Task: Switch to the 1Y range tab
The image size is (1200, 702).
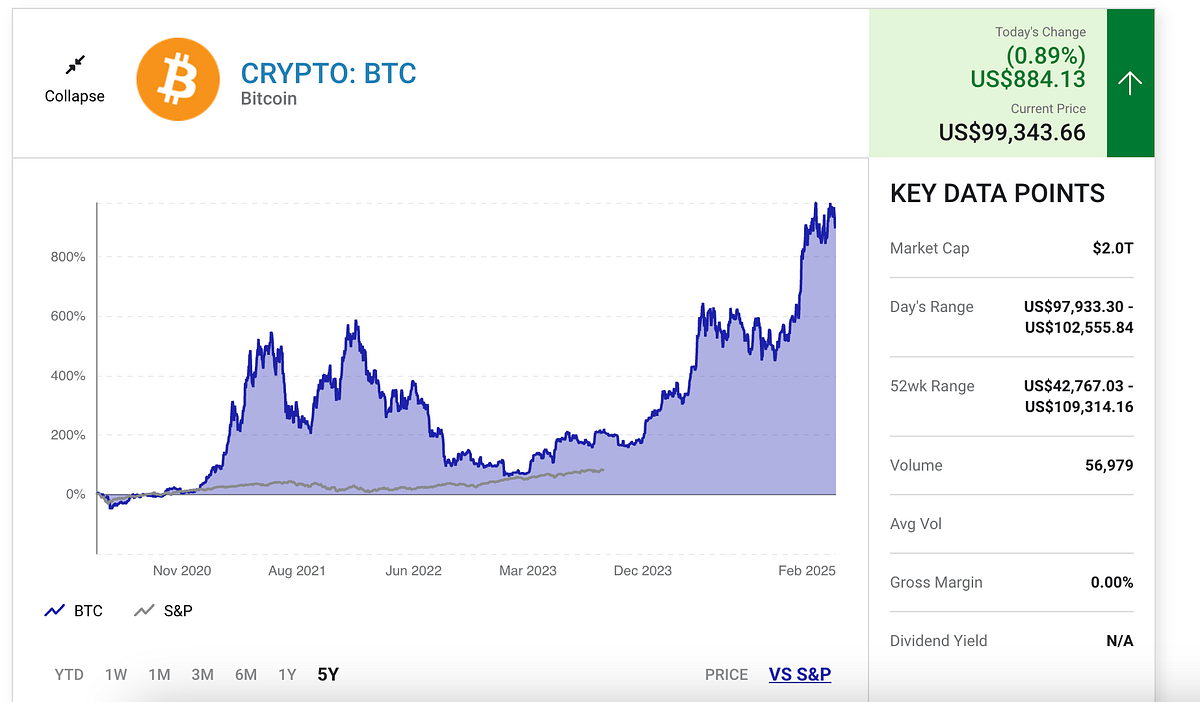Action: tap(287, 674)
